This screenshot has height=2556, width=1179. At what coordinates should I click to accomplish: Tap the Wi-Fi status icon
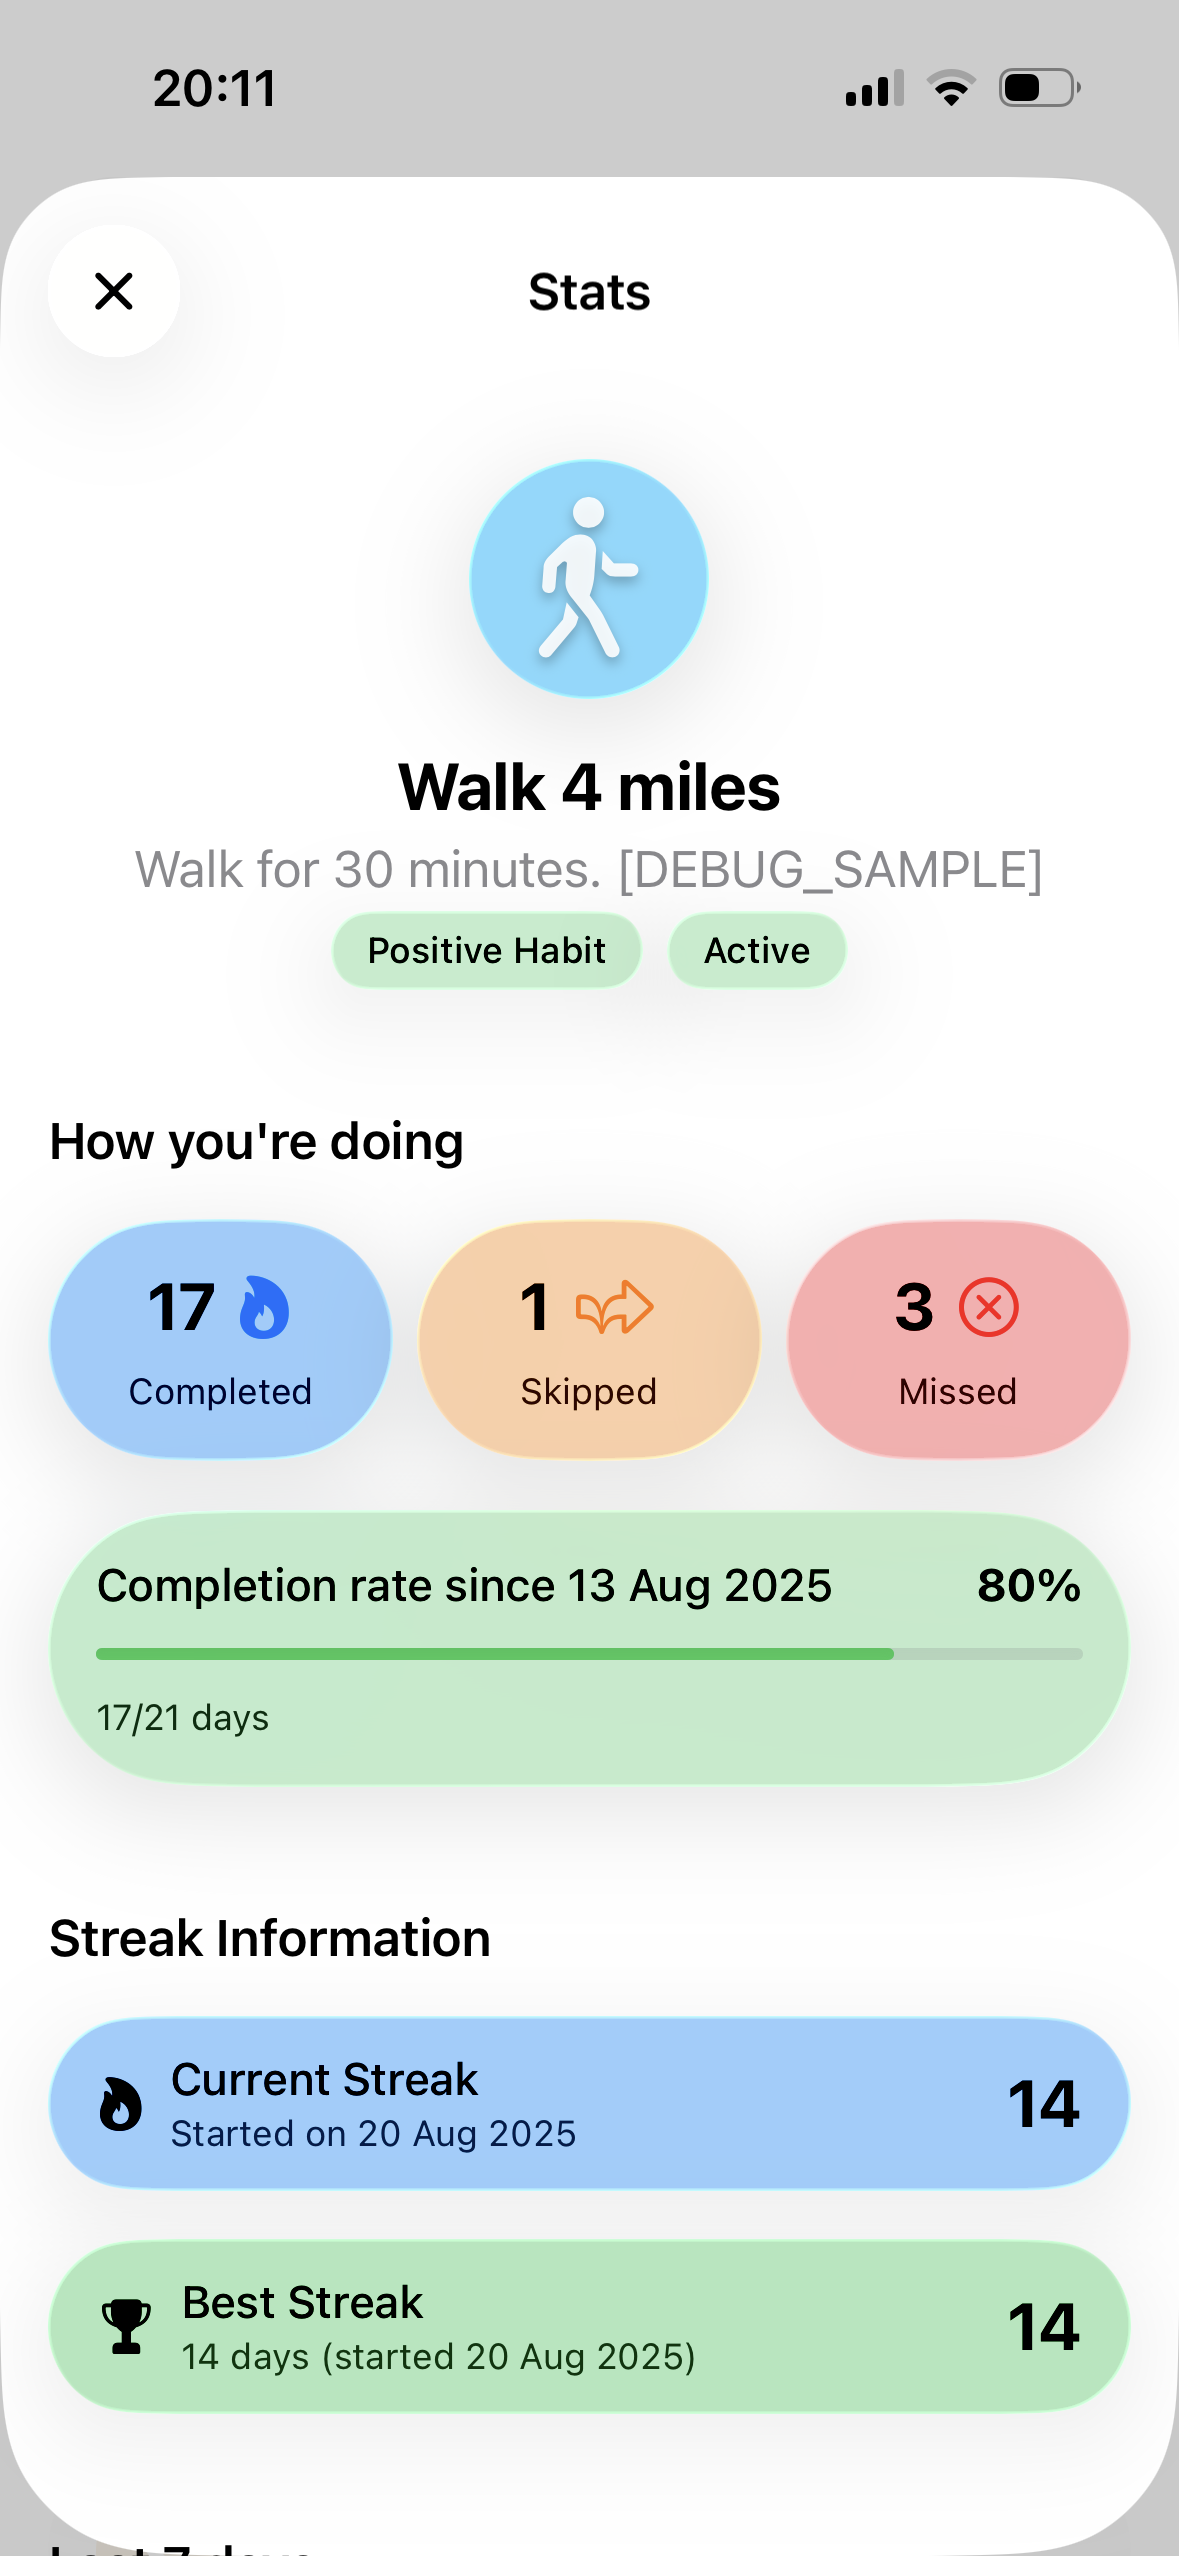[x=951, y=88]
